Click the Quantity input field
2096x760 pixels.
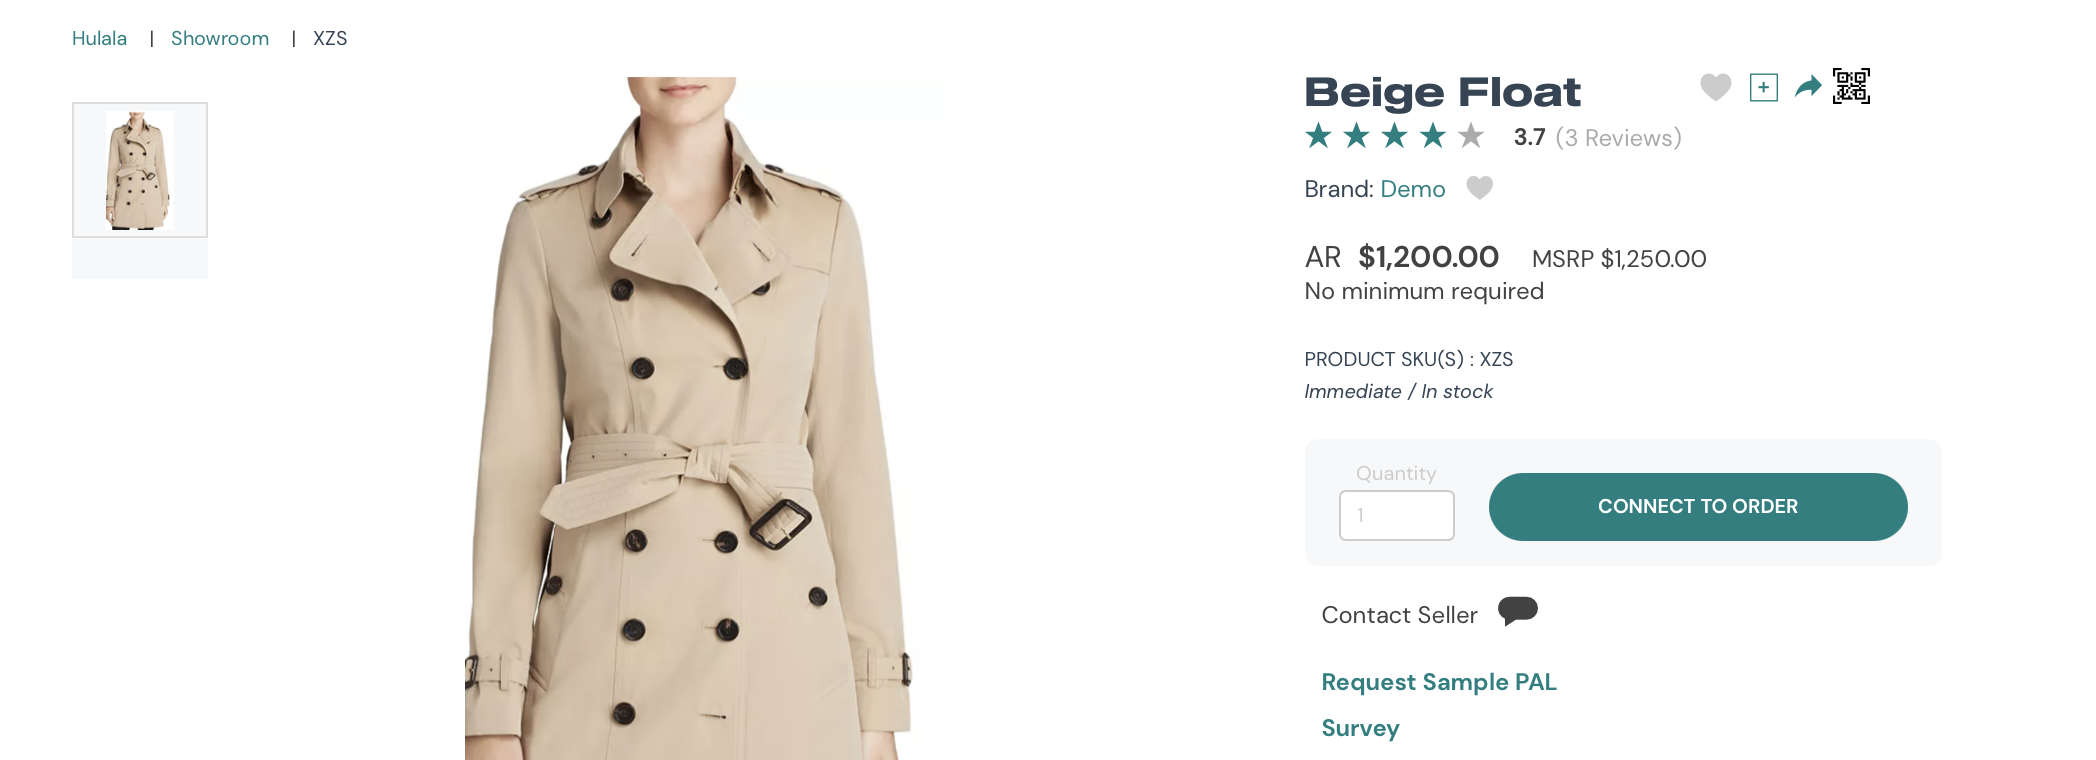coord(1396,515)
